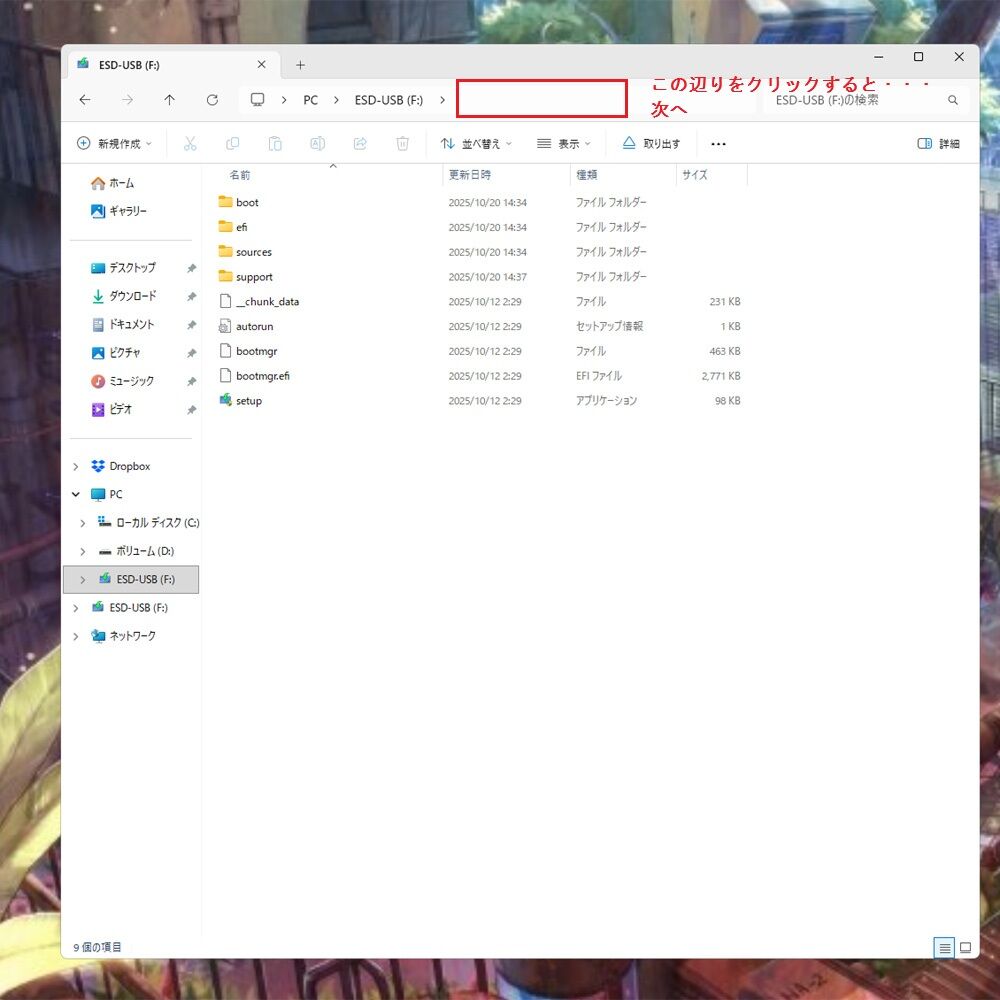
Task: Click the Paste toolbar icon
Action: pyautogui.click(x=275, y=143)
